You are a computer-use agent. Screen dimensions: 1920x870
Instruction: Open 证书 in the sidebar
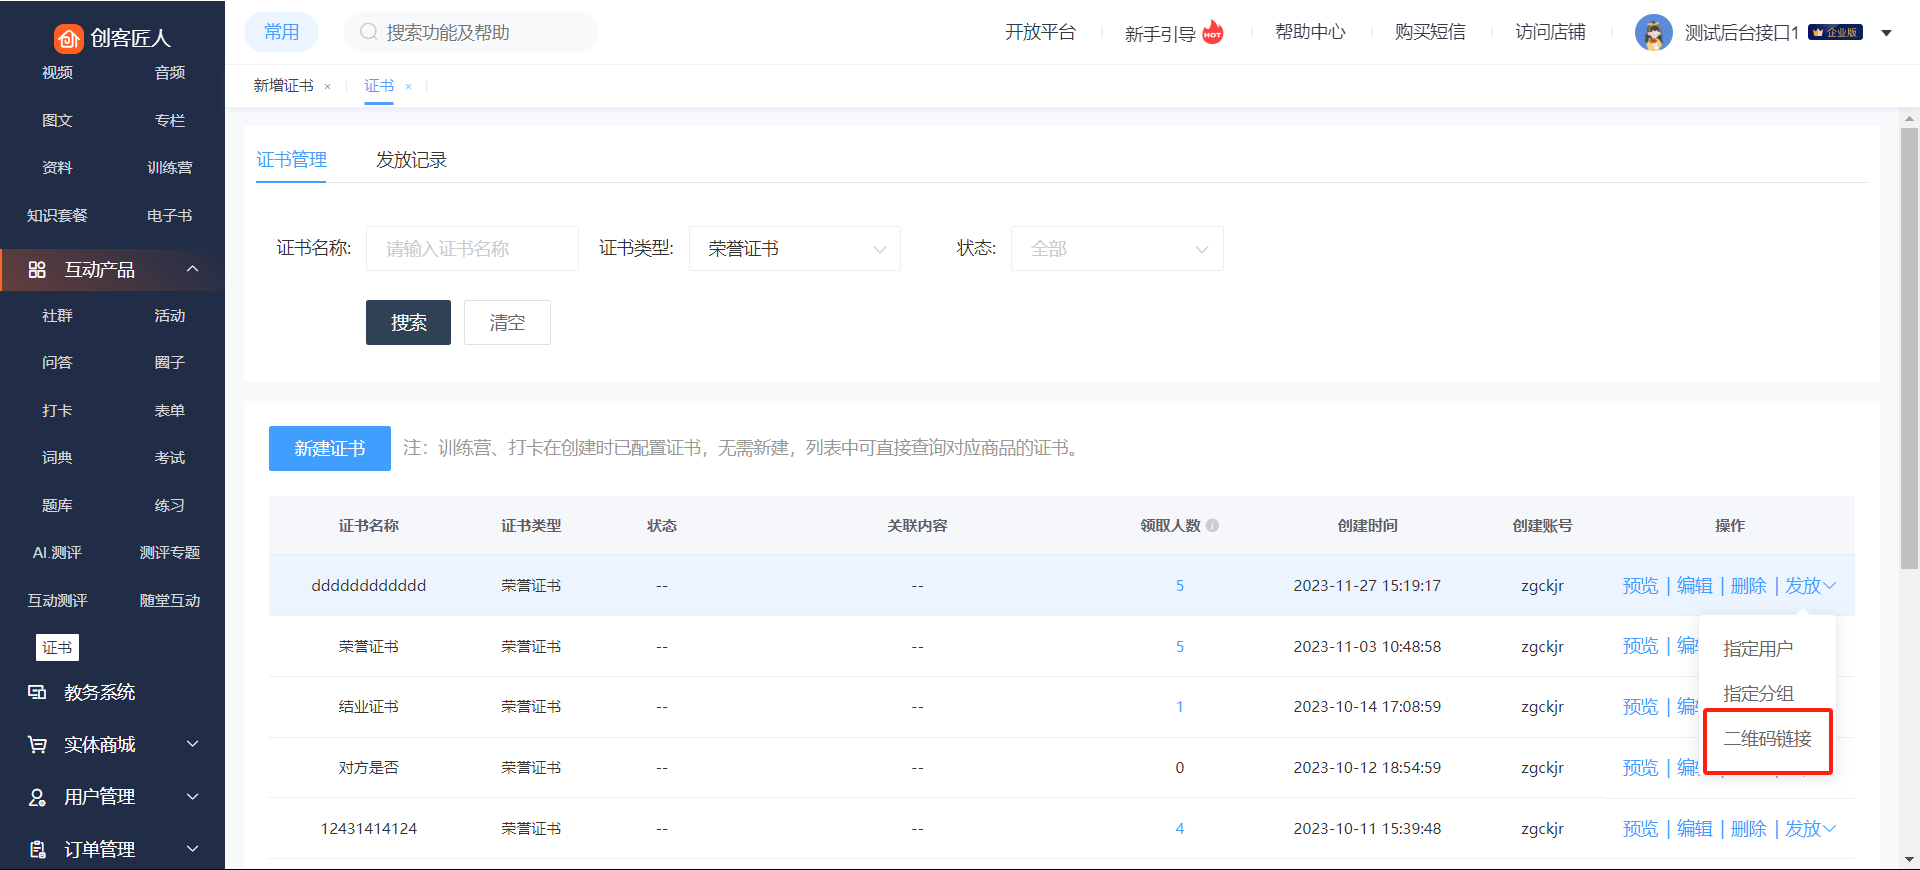pos(57,648)
